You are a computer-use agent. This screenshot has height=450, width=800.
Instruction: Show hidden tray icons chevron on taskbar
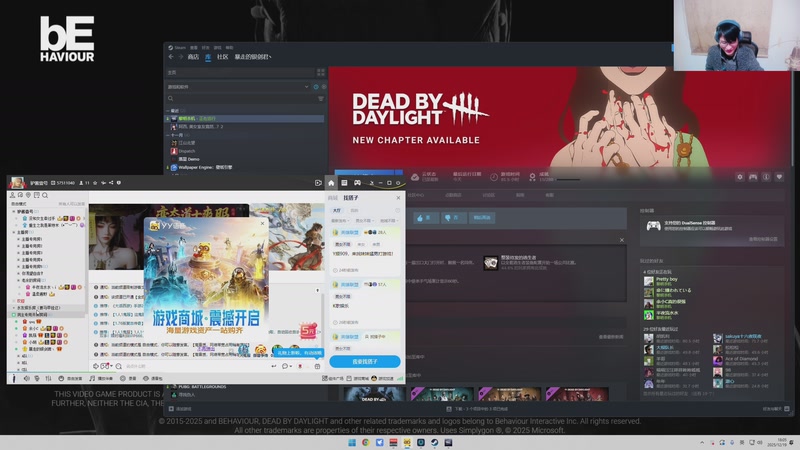coord(702,442)
